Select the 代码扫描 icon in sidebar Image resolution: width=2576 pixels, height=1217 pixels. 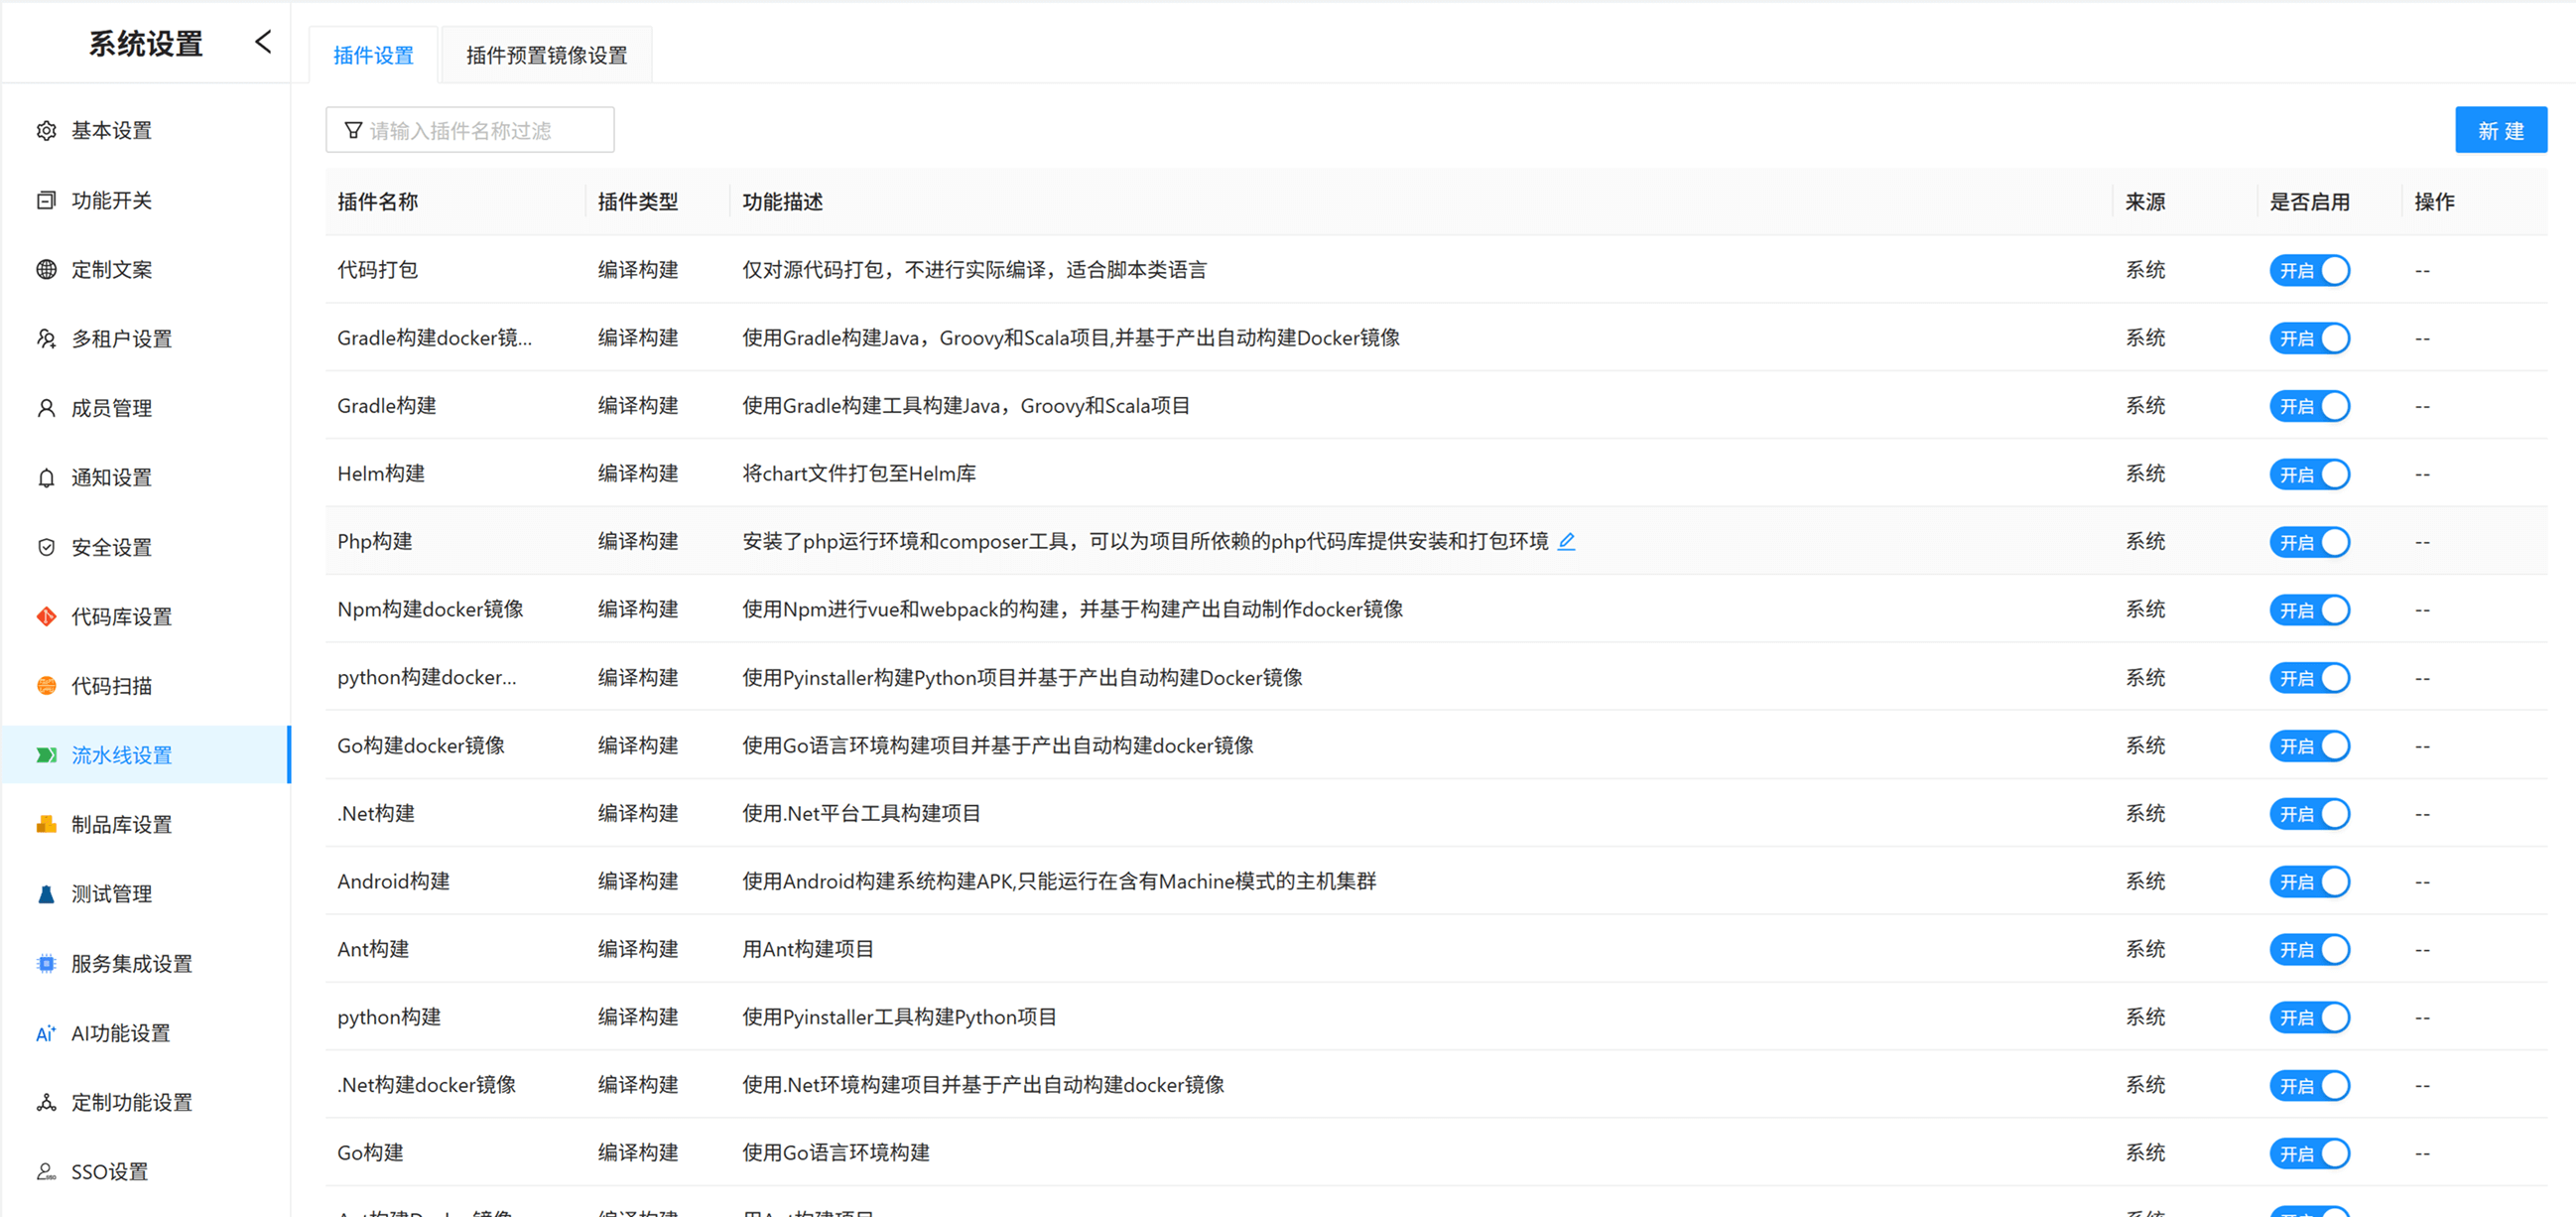[x=46, y=686]
